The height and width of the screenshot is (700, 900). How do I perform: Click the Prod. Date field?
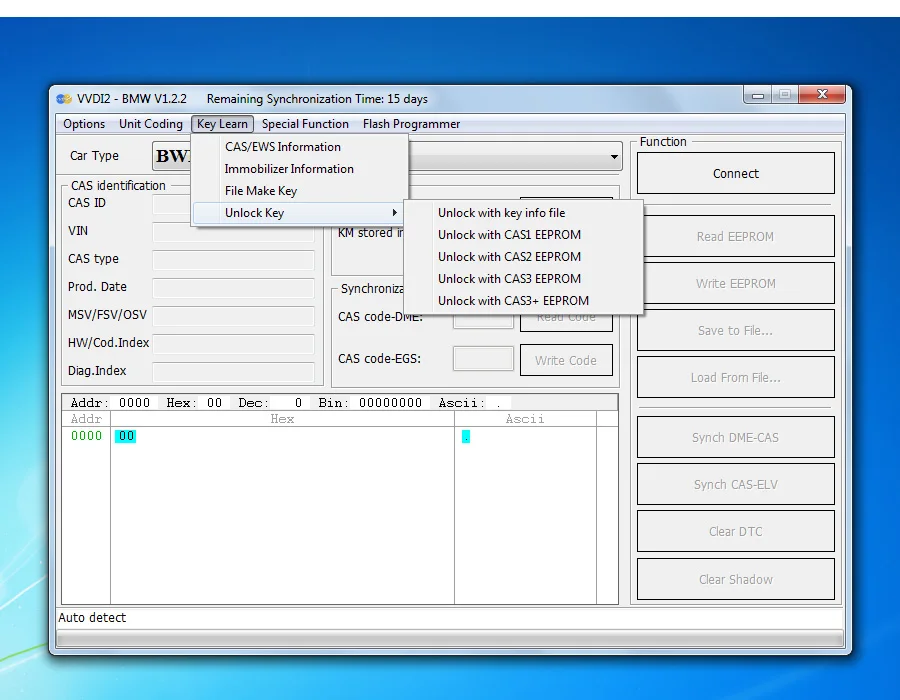[x=234, y=287]
